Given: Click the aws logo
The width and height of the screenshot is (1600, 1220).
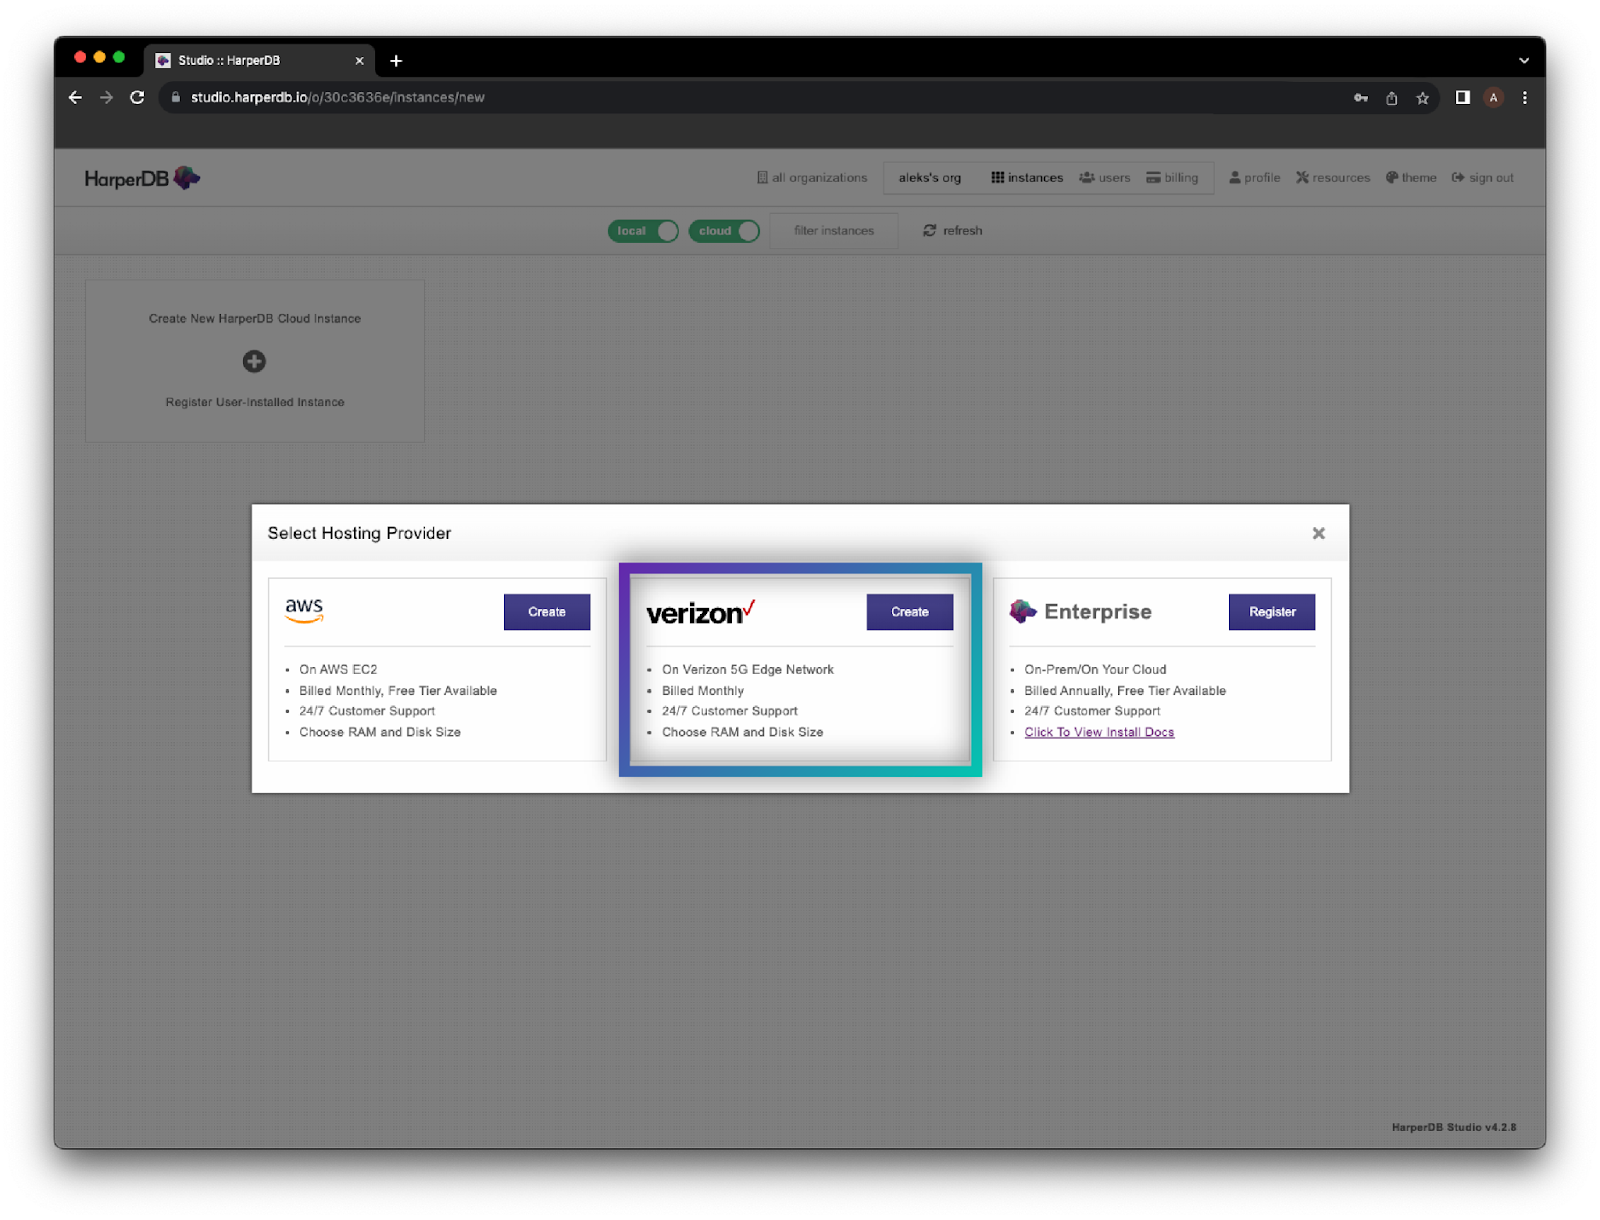Looking at the screenshot, I should (x=304, y=610).
